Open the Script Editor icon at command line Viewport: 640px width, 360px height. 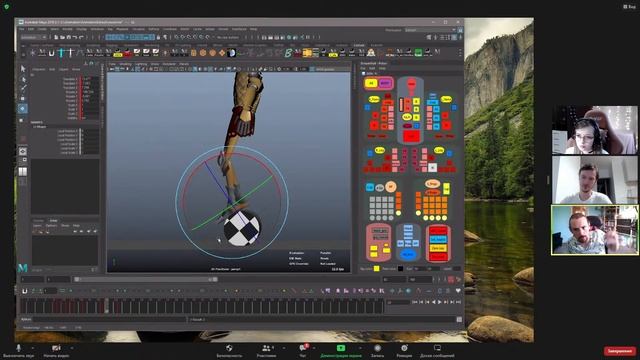(459, 320)
